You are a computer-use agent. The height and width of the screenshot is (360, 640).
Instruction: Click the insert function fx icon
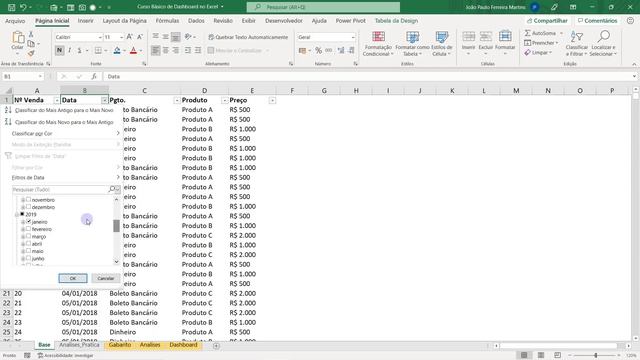pos(94,76)
